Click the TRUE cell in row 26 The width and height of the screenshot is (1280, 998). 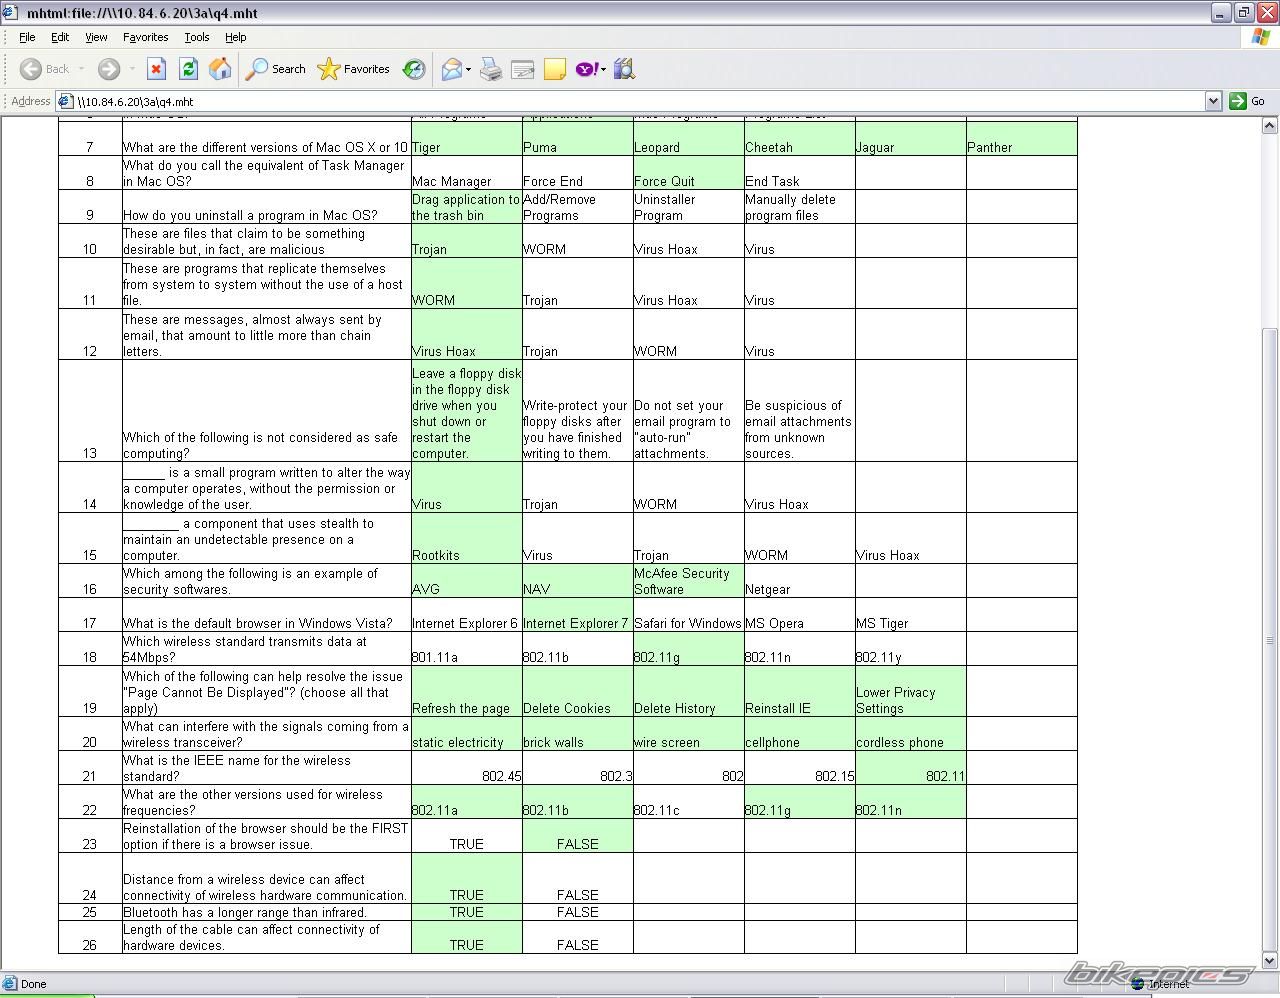(466, 937)
